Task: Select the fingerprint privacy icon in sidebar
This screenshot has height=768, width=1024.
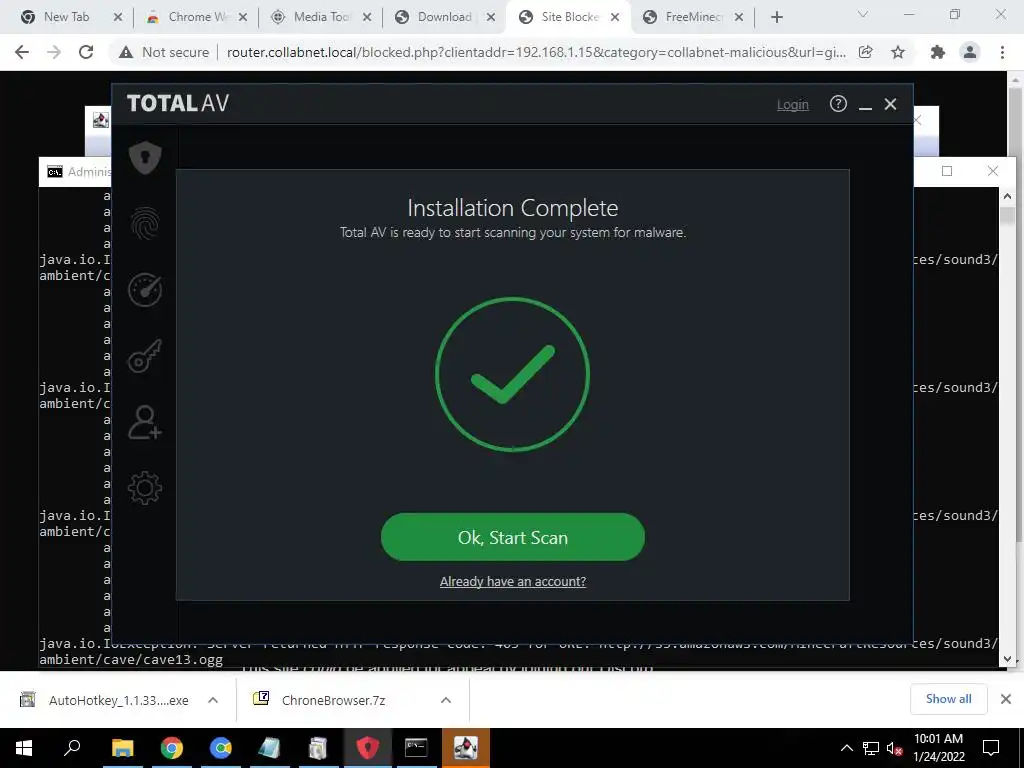Action: pos(145,223)
